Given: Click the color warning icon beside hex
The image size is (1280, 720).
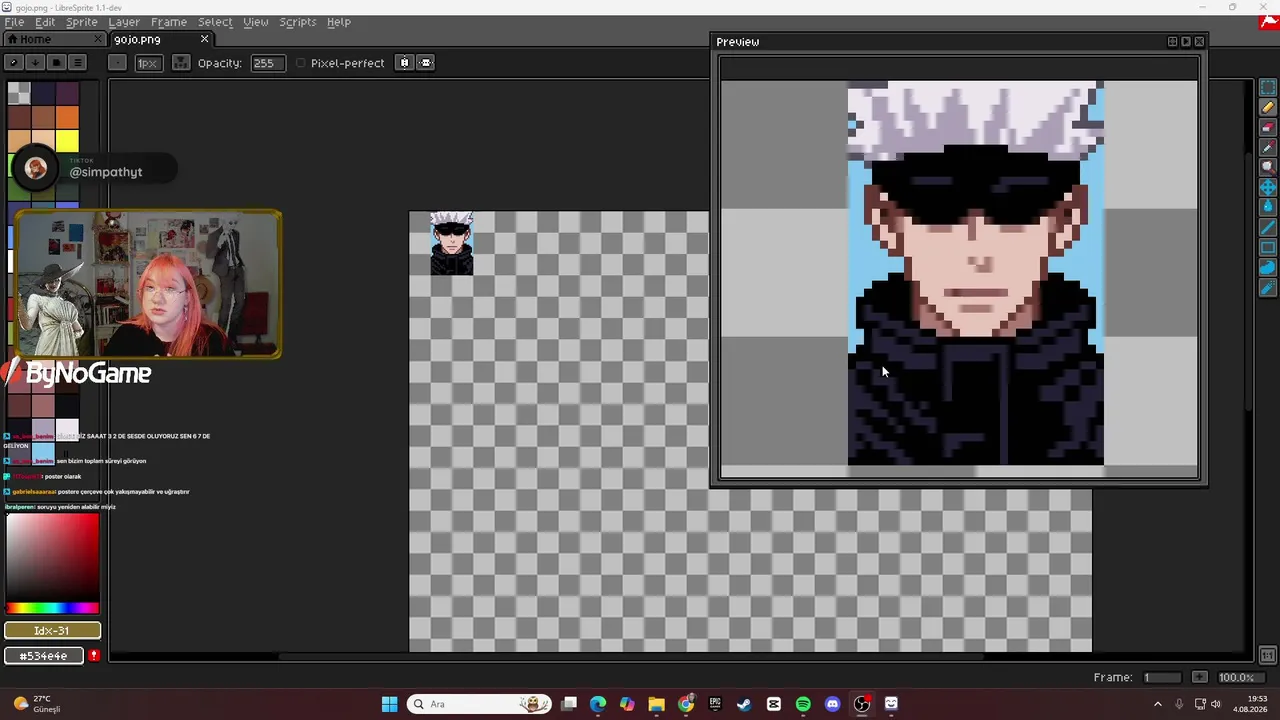Looking at the screenshot, I should pyautogui.click(x=94, y=656).
